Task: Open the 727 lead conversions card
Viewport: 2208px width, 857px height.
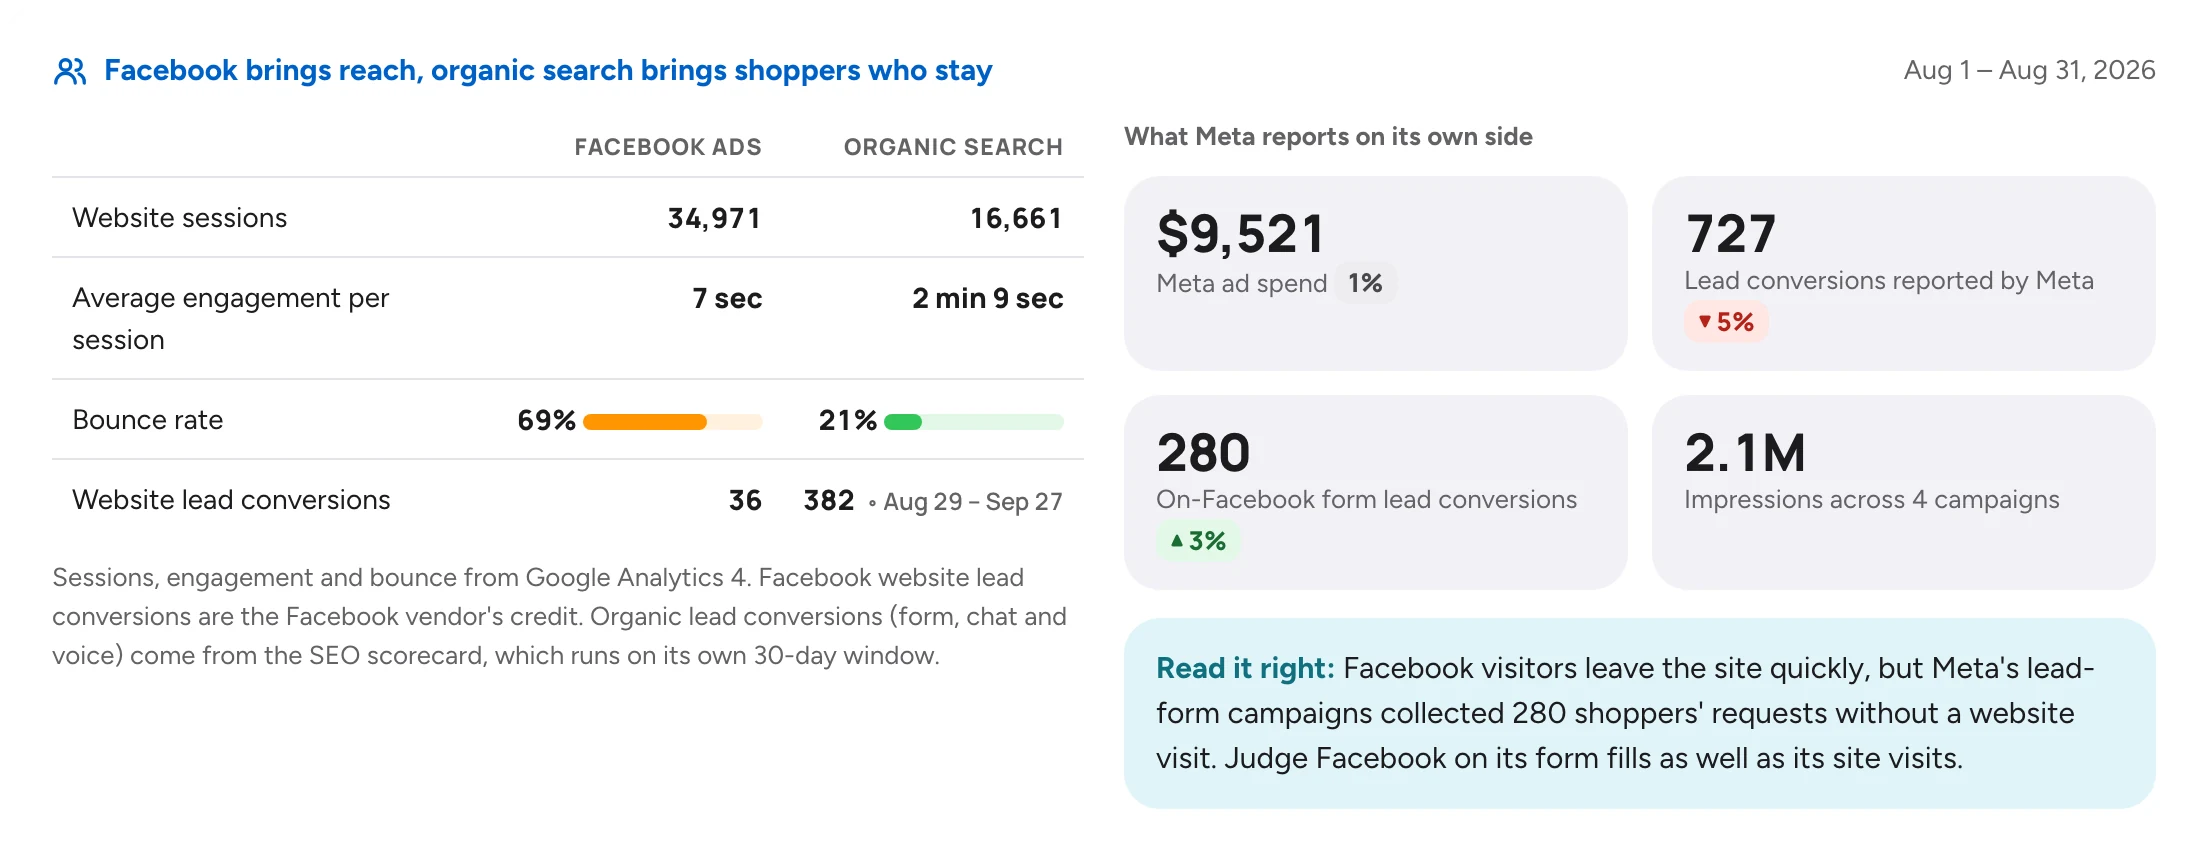Action: point(1903,273)
